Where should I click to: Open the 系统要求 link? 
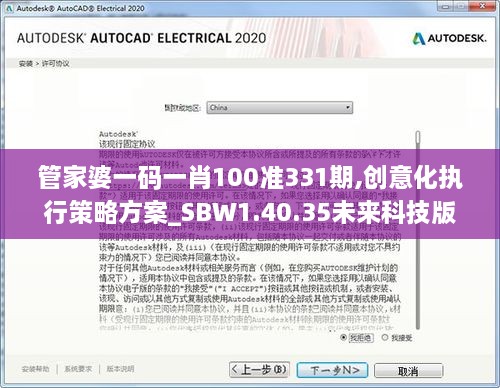click(78, 369)
